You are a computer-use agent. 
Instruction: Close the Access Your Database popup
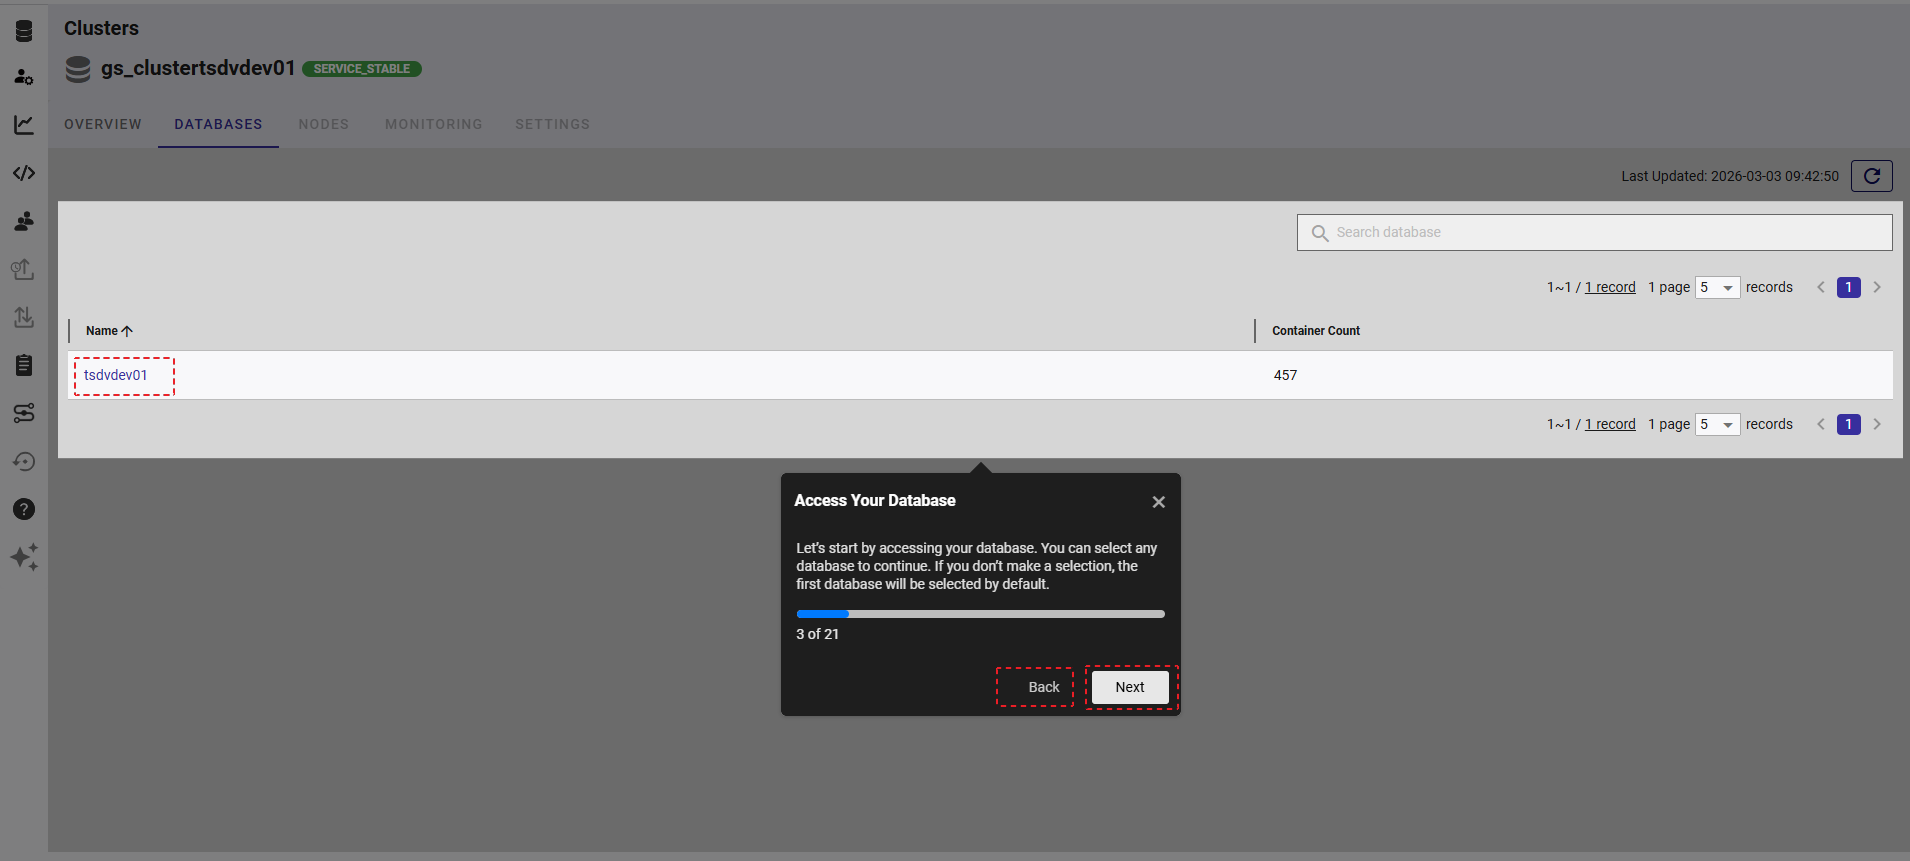(x=1158, y=502)
